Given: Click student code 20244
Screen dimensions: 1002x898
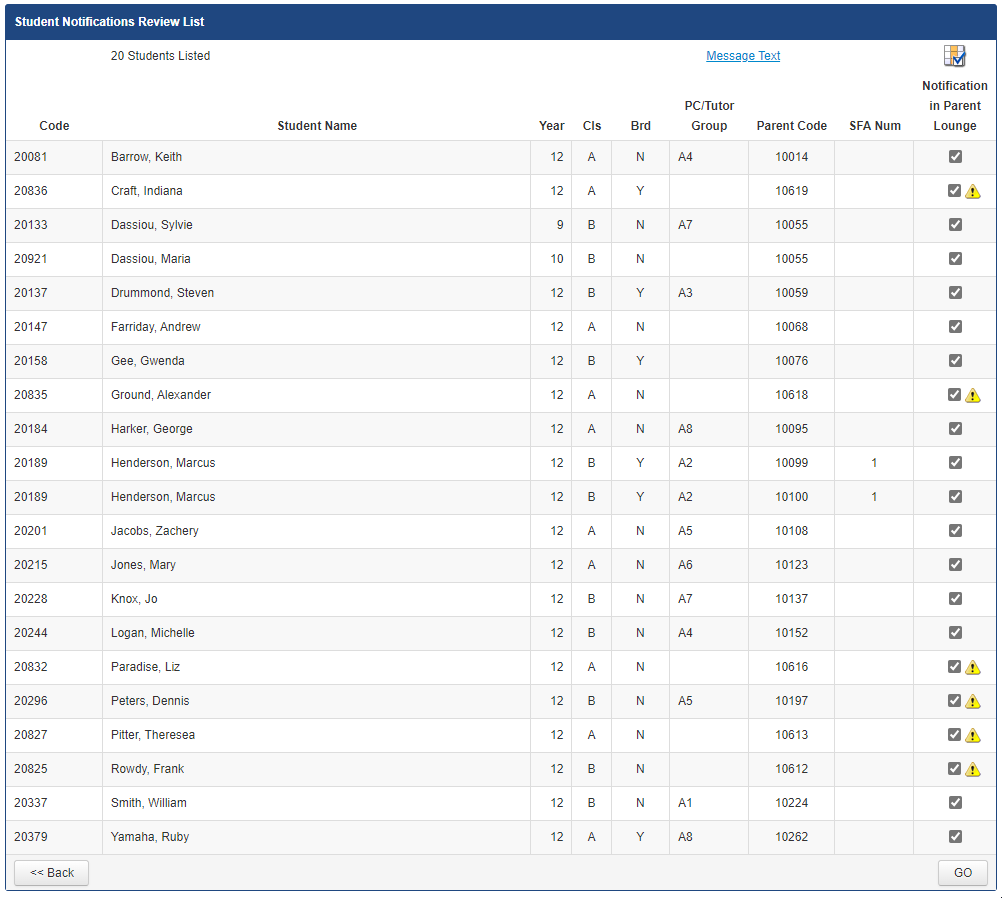Looking at the screenshot, I should coord(31,633).
